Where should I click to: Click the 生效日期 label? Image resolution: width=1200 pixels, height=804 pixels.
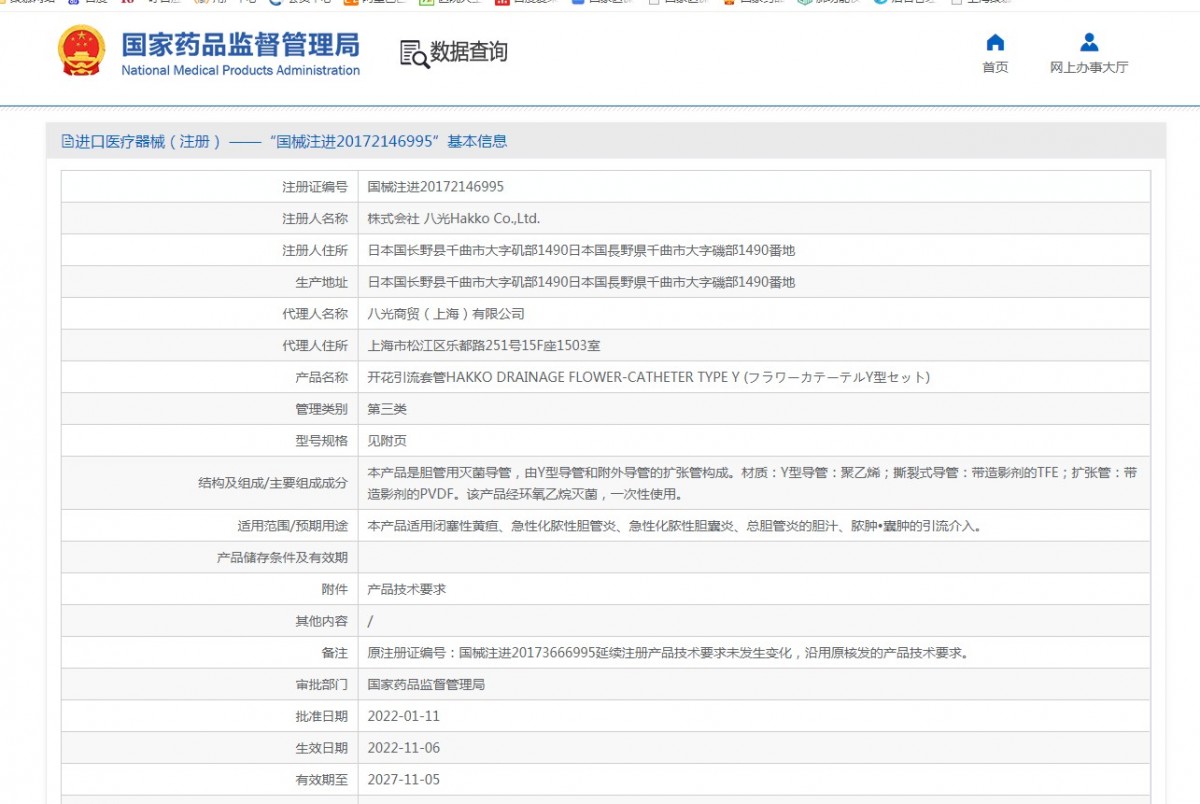click(321, 748)
